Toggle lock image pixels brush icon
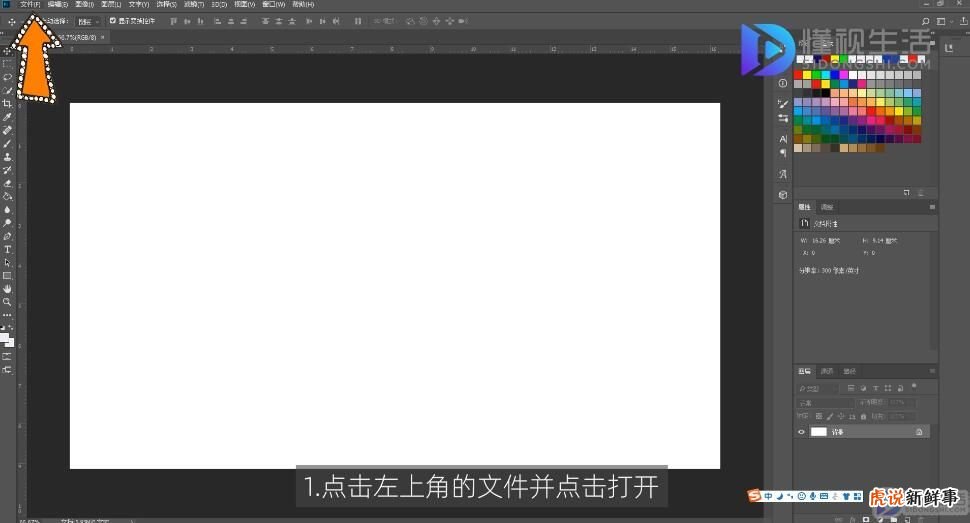 (x=830, y=417)
